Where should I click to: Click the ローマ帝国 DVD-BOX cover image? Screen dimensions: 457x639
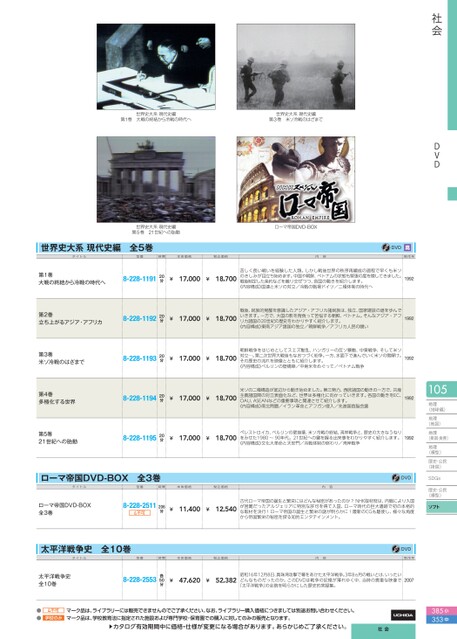(296, 179)
